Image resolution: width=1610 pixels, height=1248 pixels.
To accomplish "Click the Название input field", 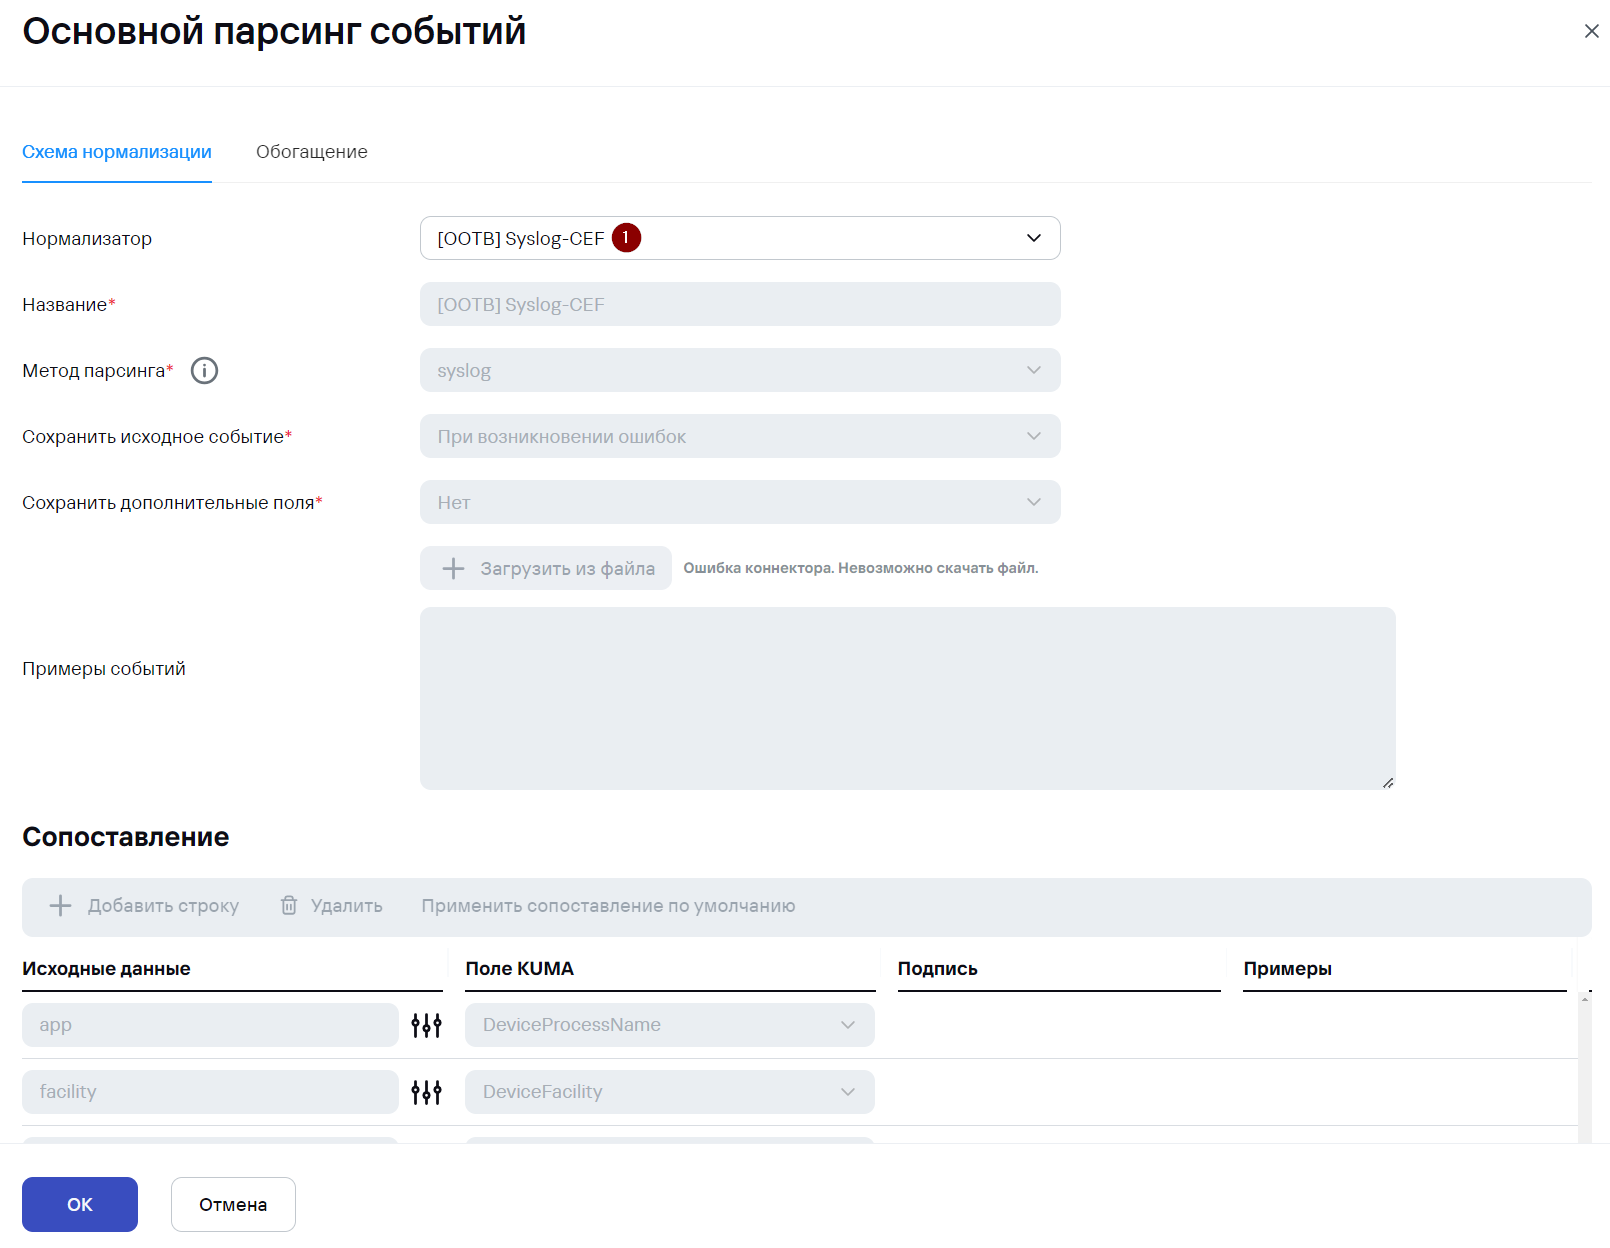I will 740,304.
